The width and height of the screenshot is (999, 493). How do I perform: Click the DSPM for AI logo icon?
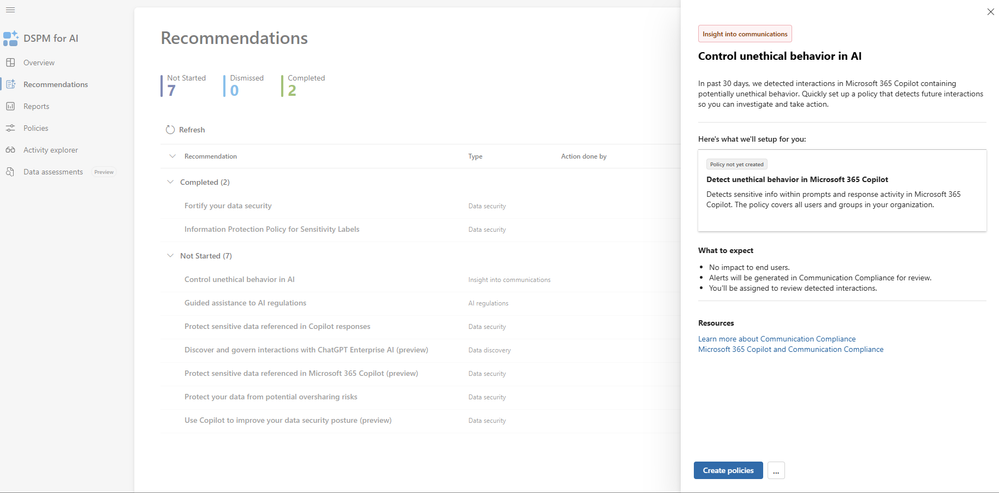pyautogui.click(x=11, y=39)
